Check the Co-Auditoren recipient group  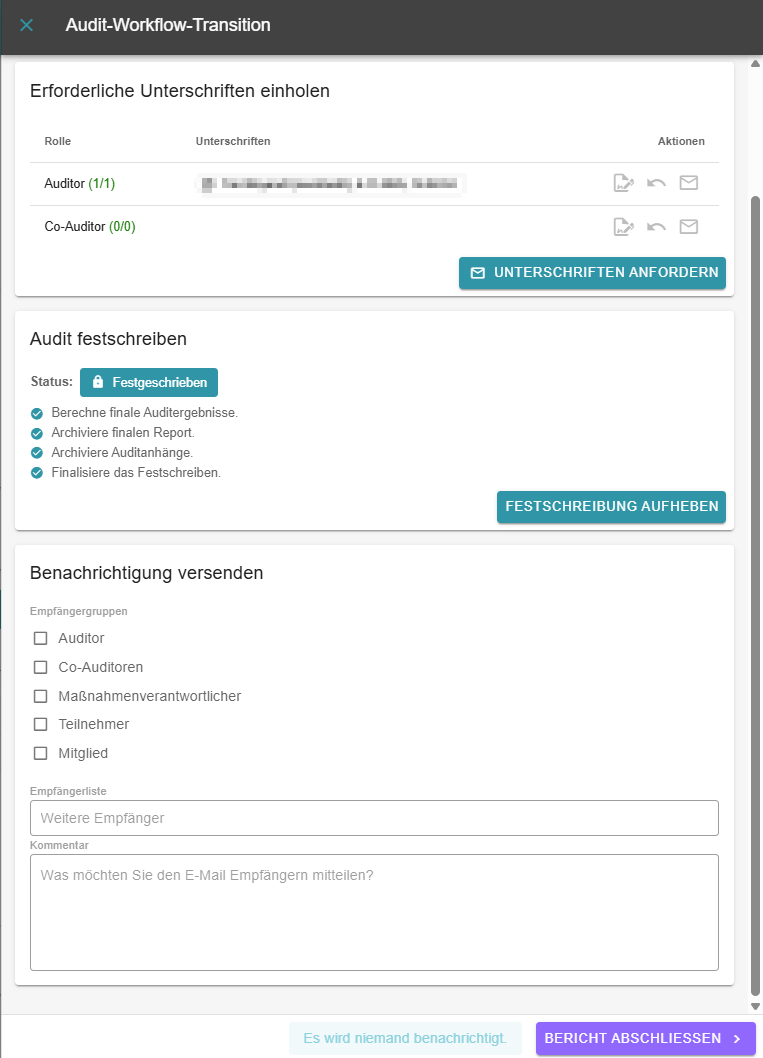pyautogui.click(x=41, y=667)
